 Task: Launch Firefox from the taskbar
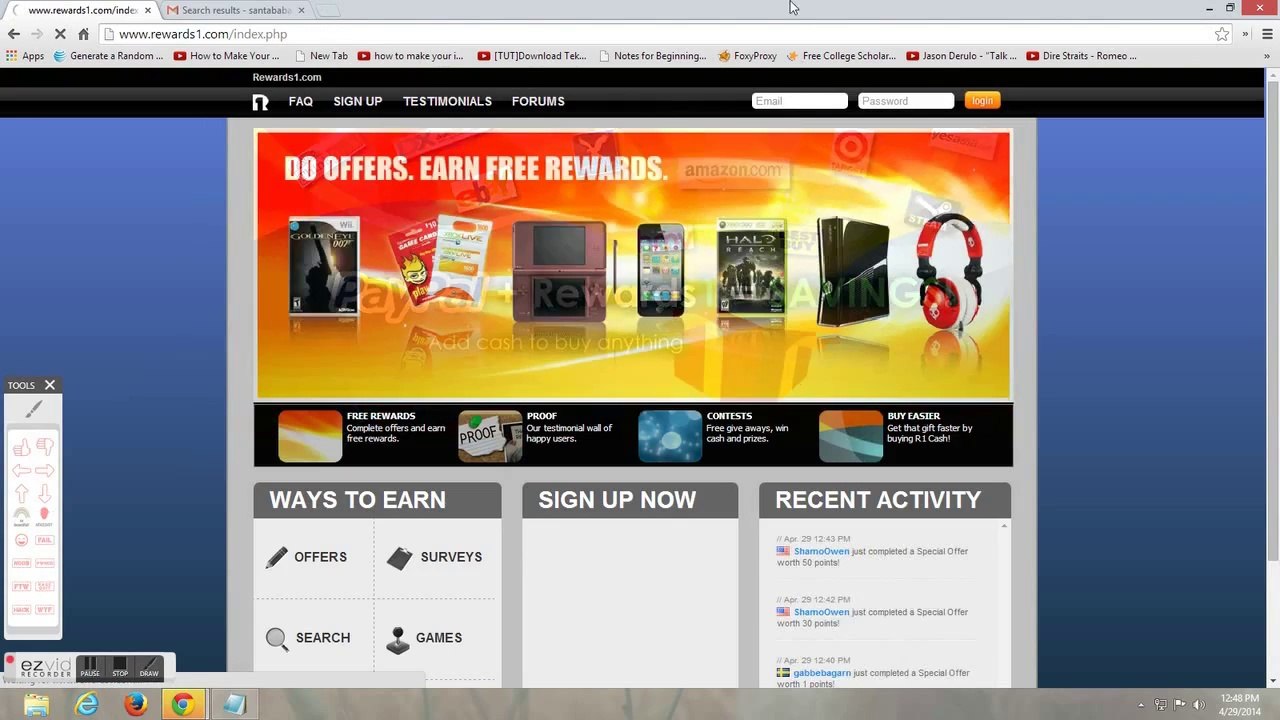click(135, 704)
